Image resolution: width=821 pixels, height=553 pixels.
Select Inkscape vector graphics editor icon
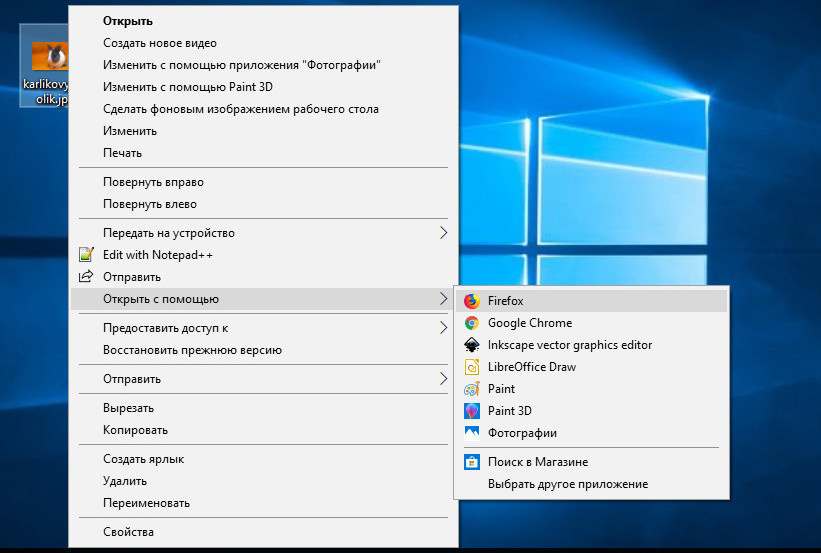pyautogui.click(x=472, y=345)
